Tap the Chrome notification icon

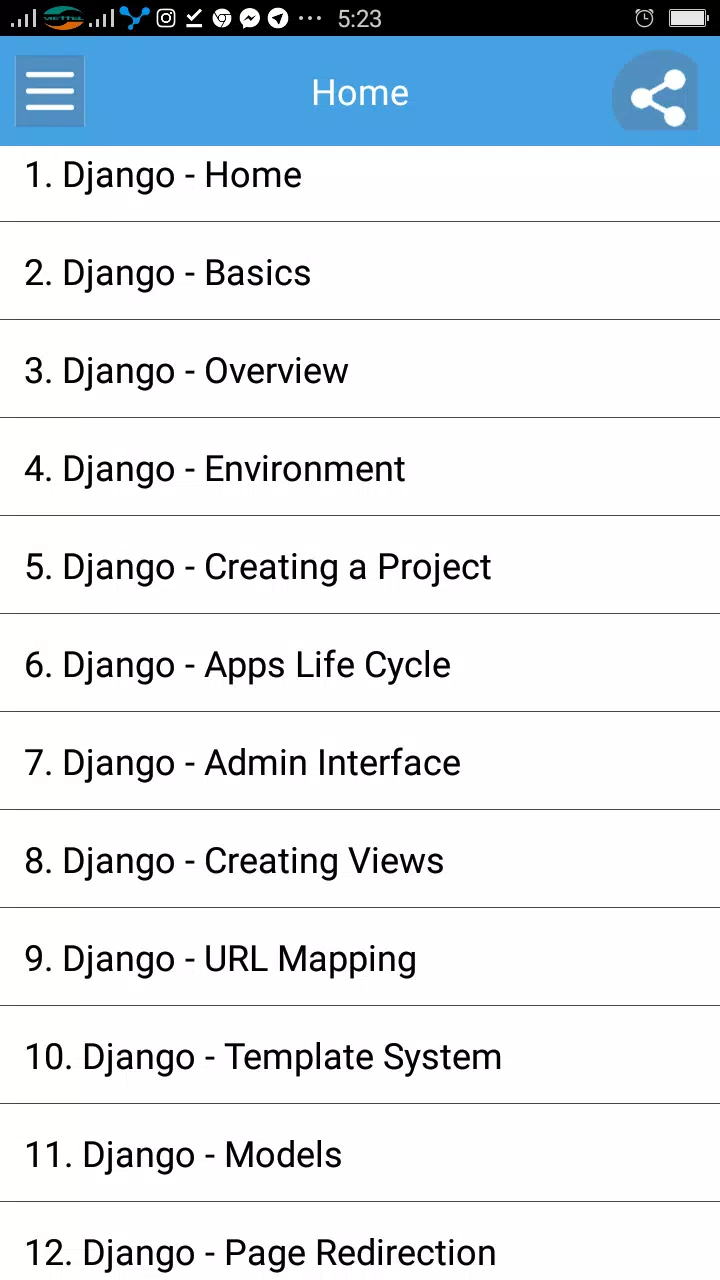(x=222, y=18)
